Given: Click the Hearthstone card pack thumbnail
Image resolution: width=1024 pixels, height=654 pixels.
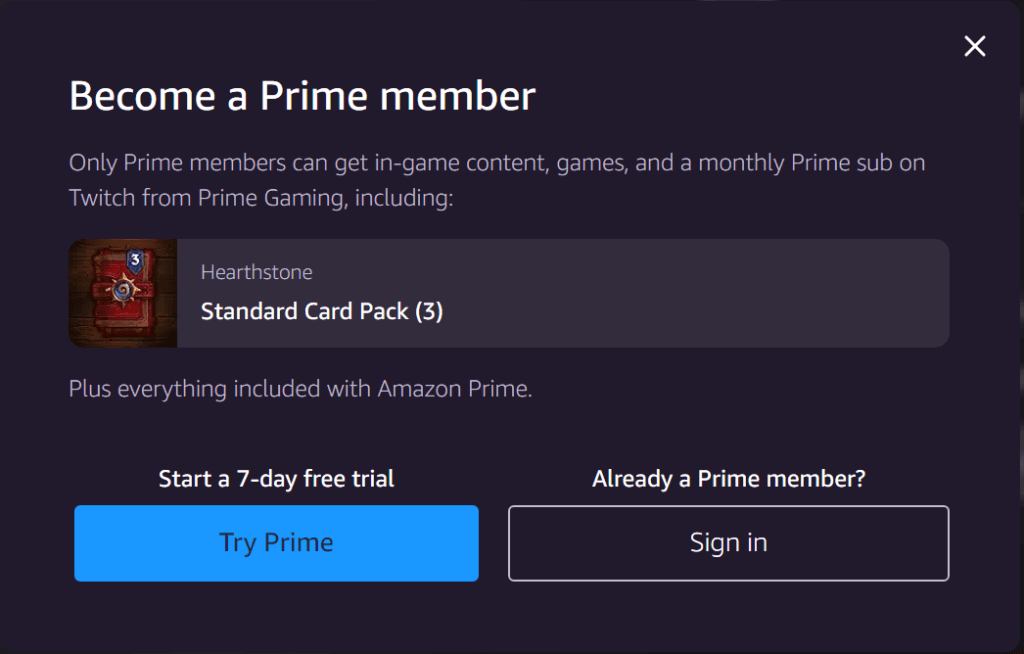Looking at the screenshot, I should click(x=122, y=293).
